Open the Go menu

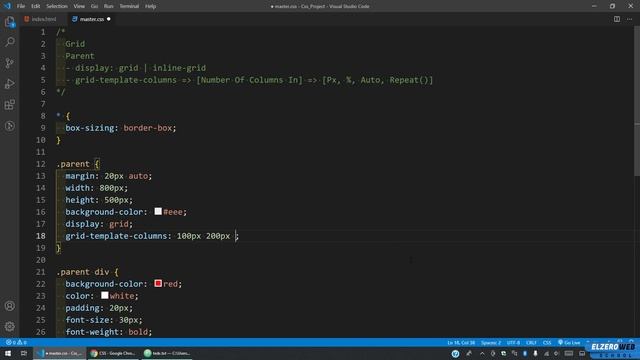(94, 6)
